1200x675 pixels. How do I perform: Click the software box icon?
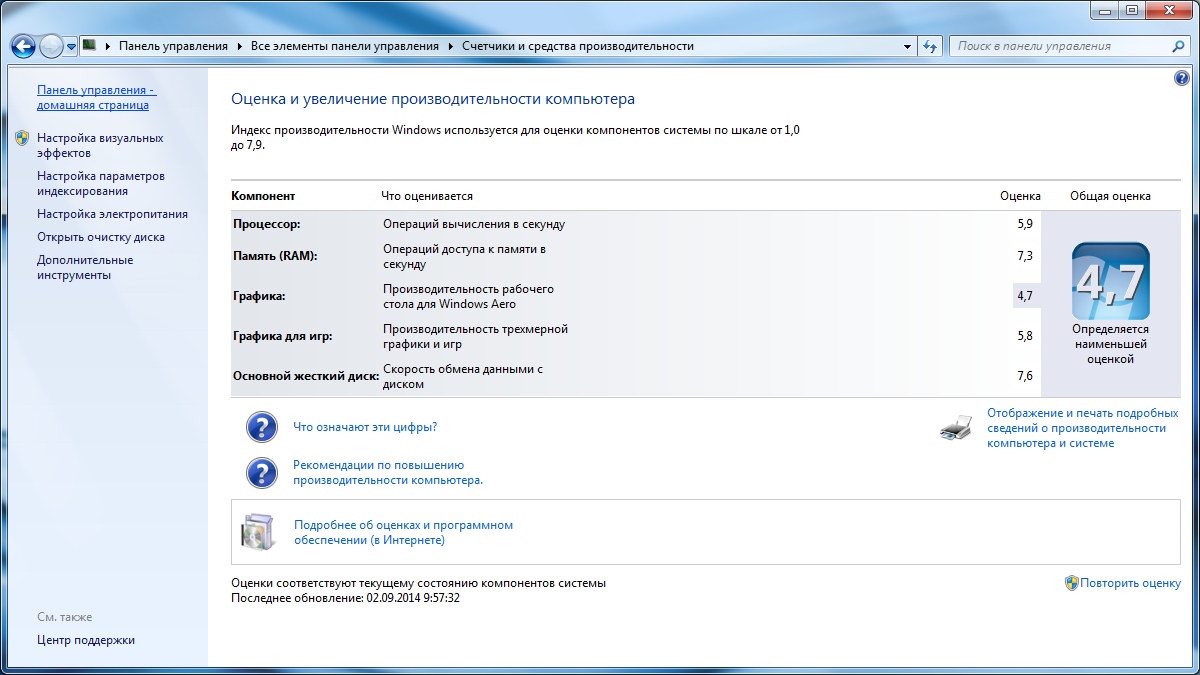click(x=256, y=531)
